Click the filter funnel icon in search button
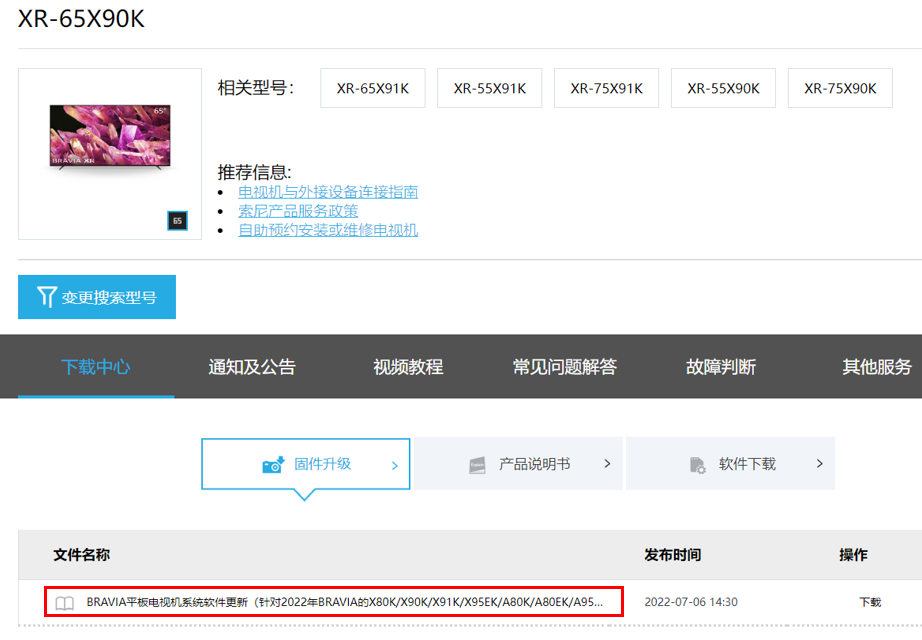The image size is (922, 640). 46,296
